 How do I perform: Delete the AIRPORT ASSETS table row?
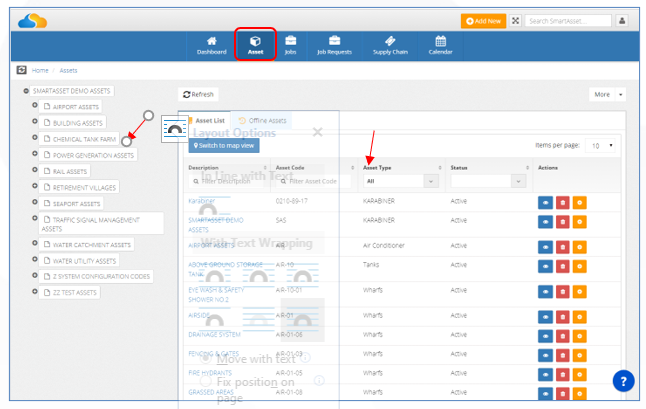click(562, 247)
